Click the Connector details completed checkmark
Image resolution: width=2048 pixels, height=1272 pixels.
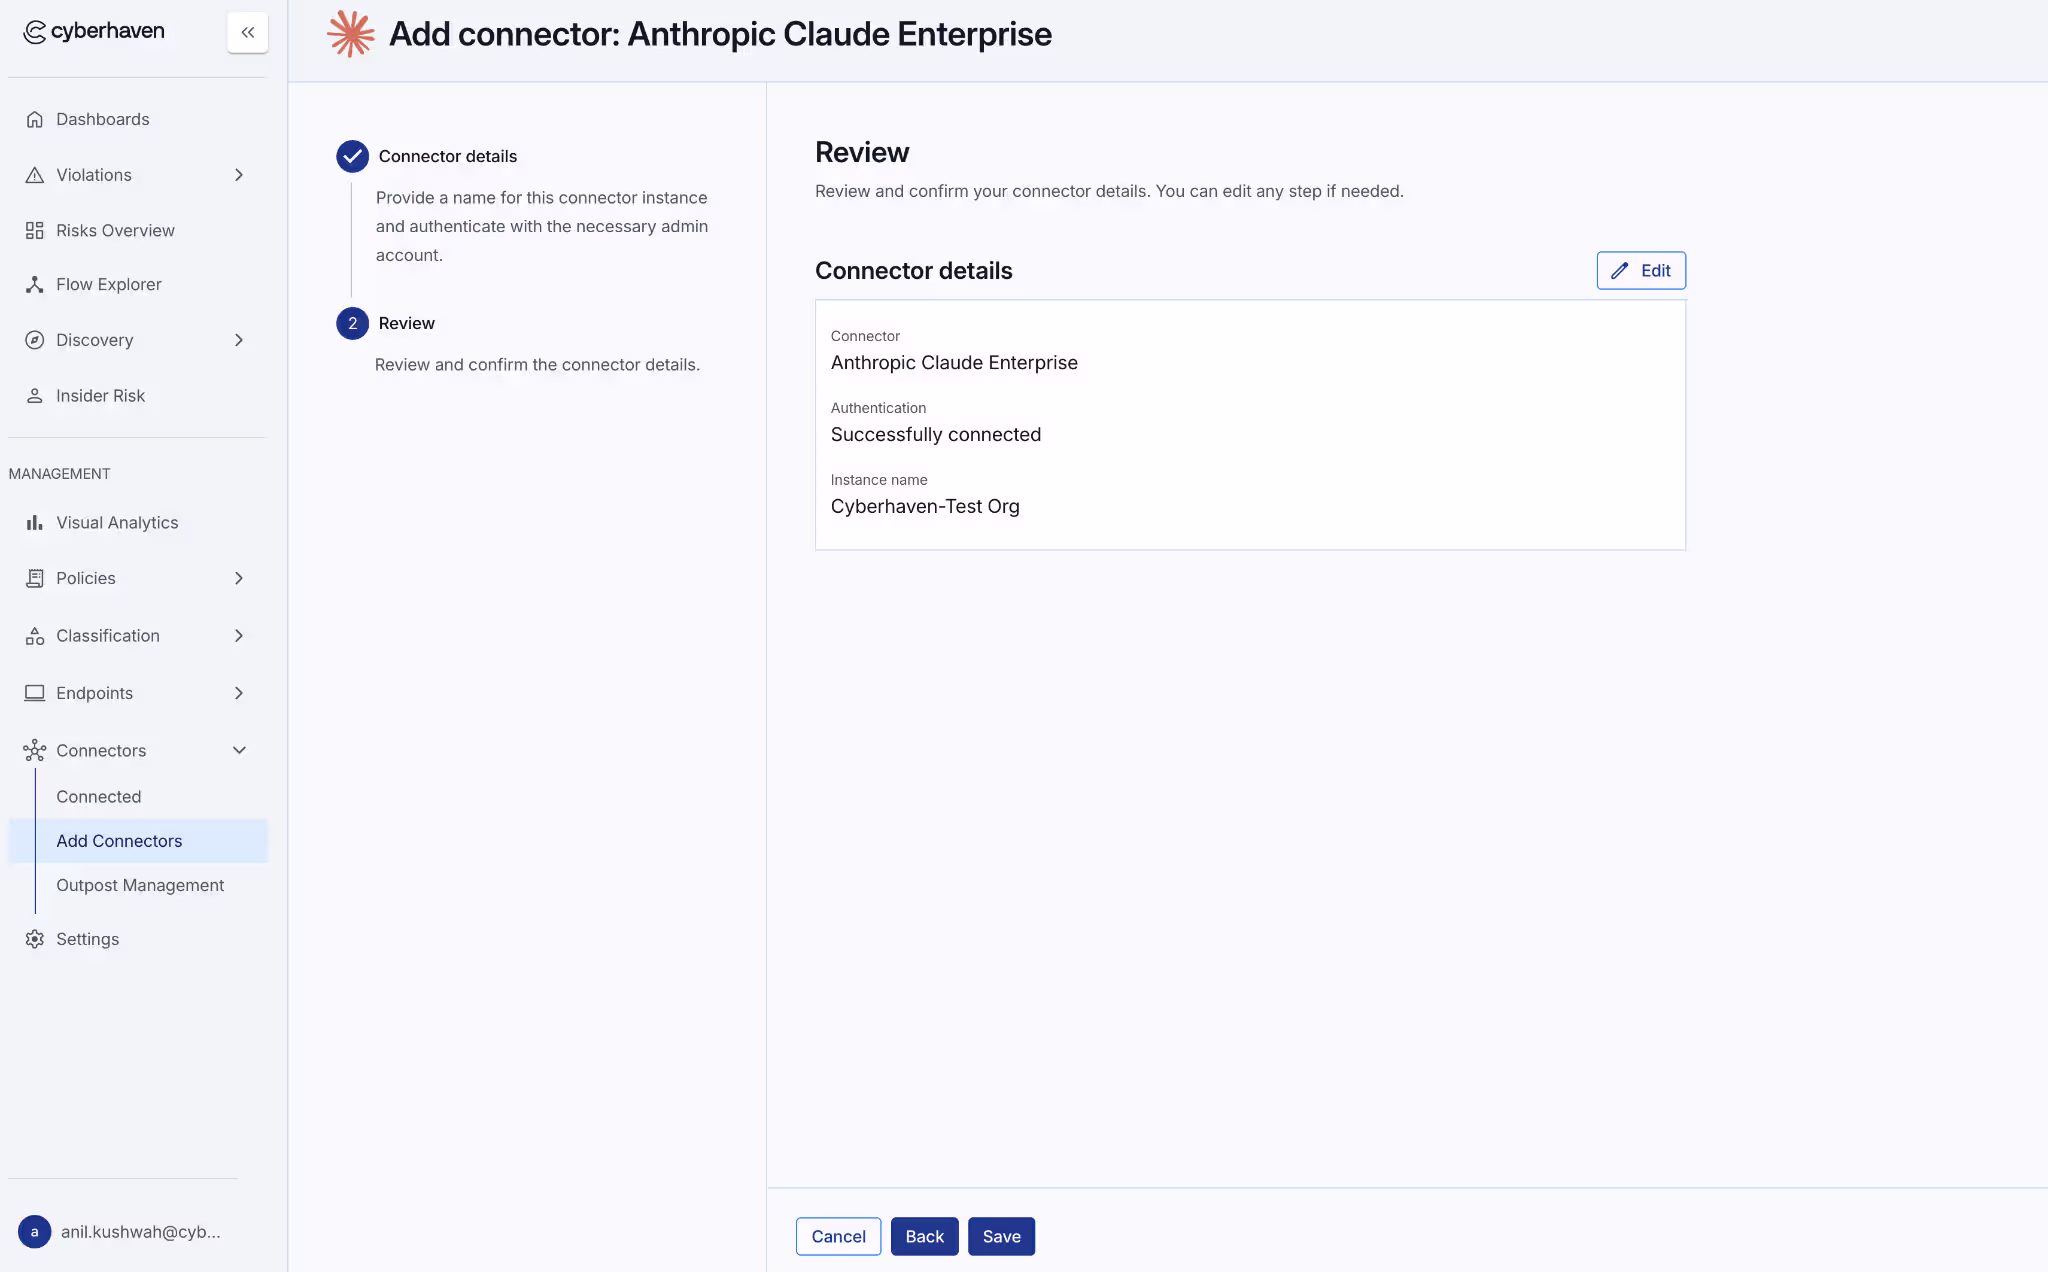click(x=352, y=156)
